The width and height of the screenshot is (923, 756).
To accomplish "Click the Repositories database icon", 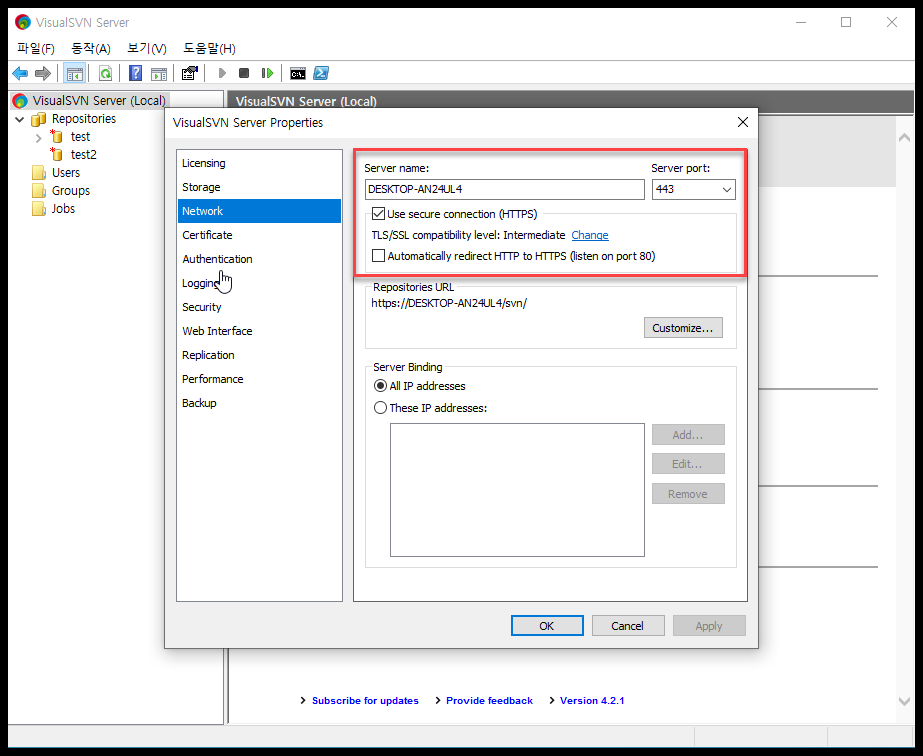I will (x=38, y=120).
